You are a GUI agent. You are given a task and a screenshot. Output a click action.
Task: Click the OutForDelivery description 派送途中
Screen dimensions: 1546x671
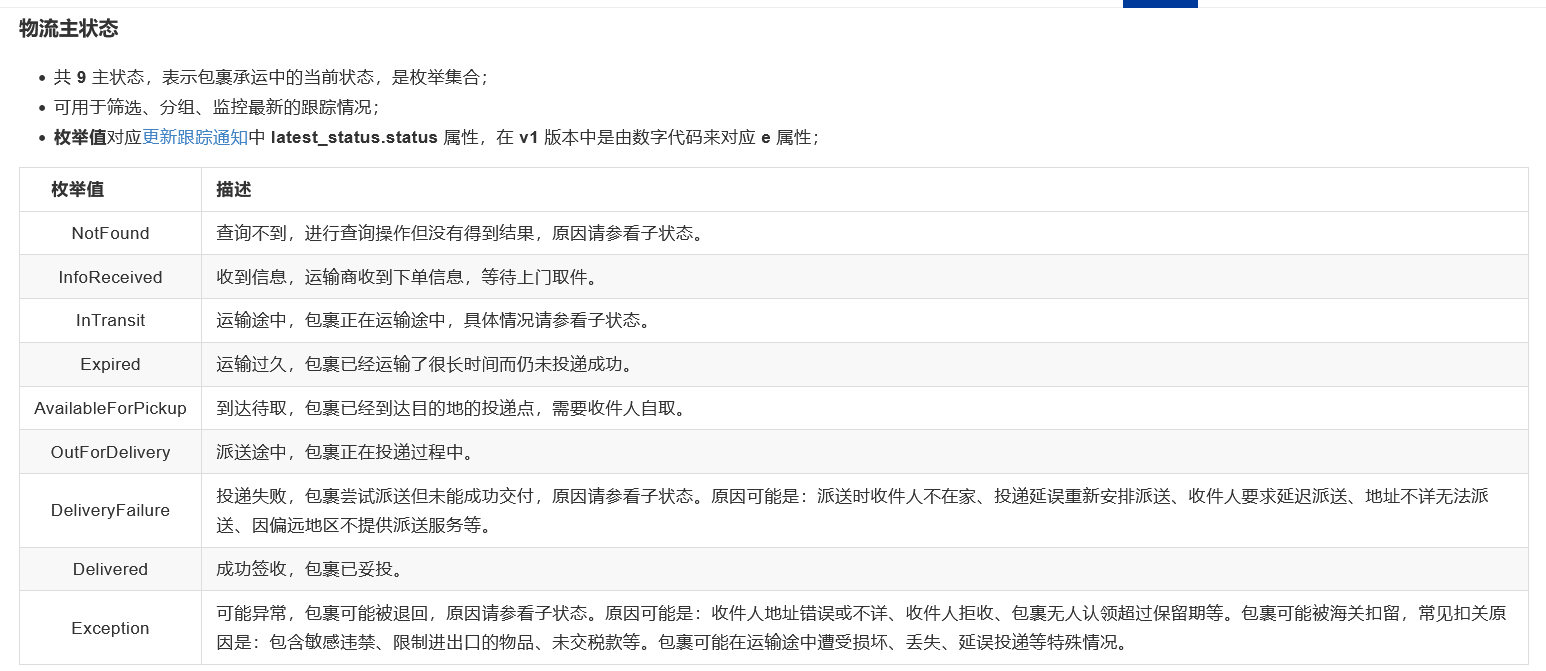click(x=345, y=452)
